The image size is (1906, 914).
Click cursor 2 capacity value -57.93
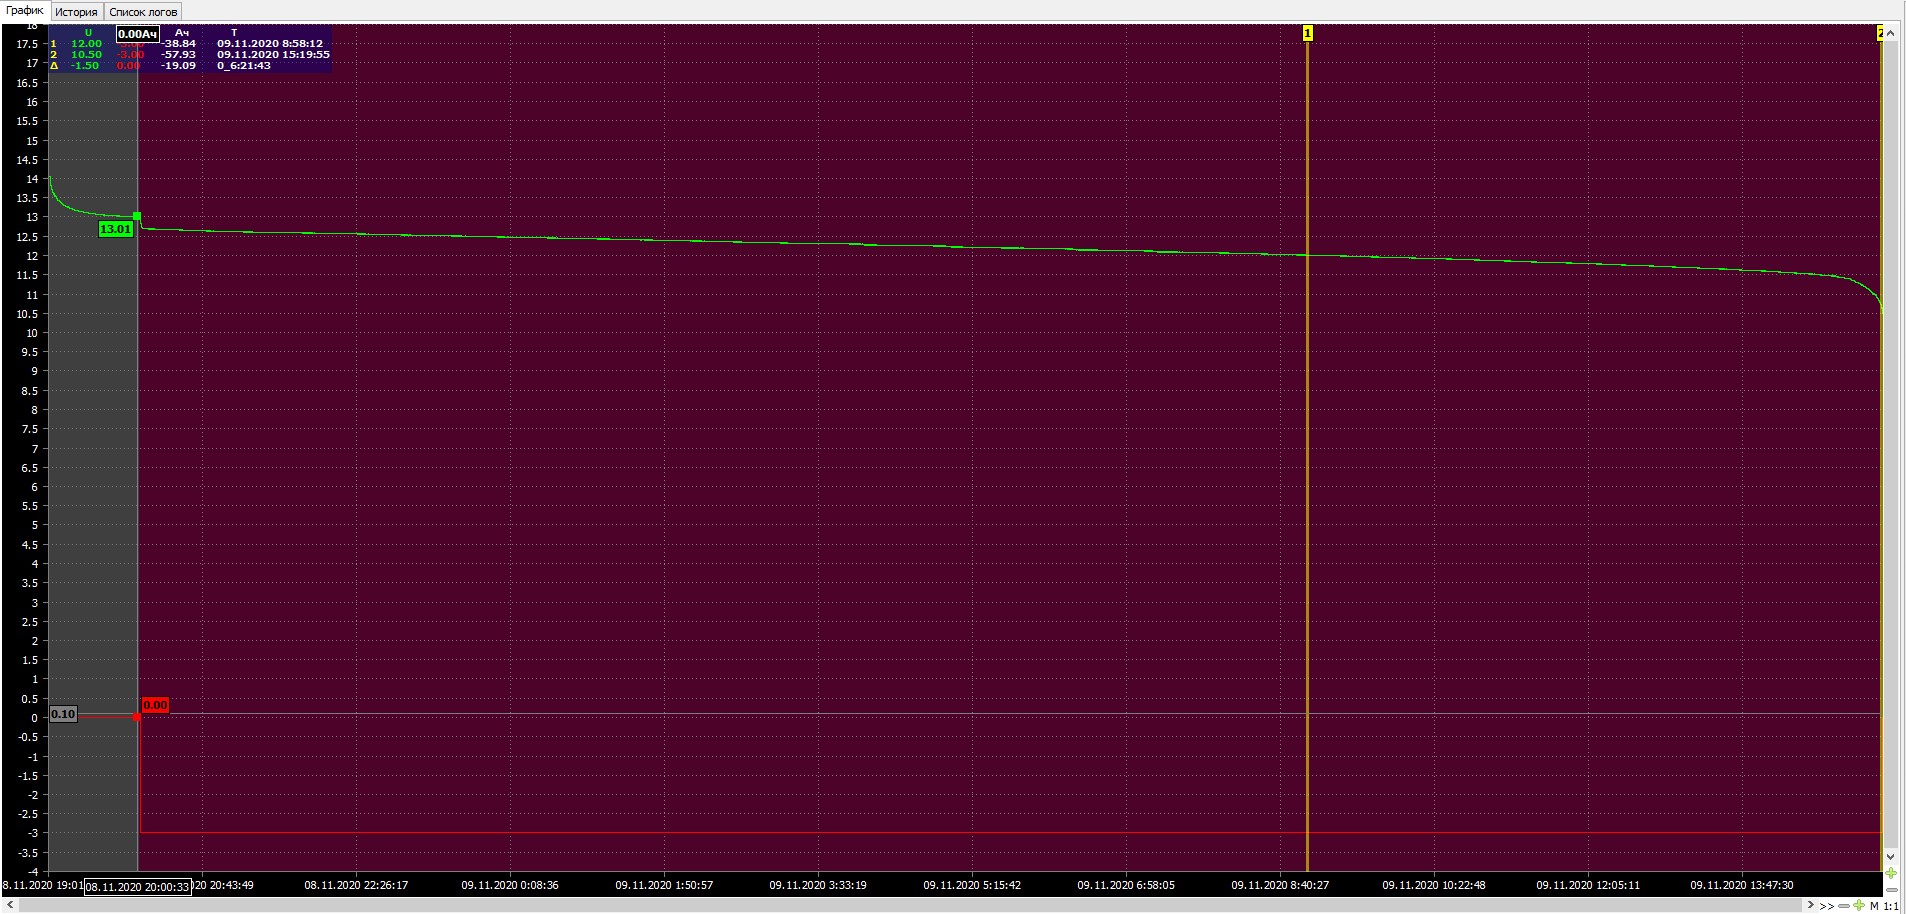pyautogui.click(x=178, y=55)
